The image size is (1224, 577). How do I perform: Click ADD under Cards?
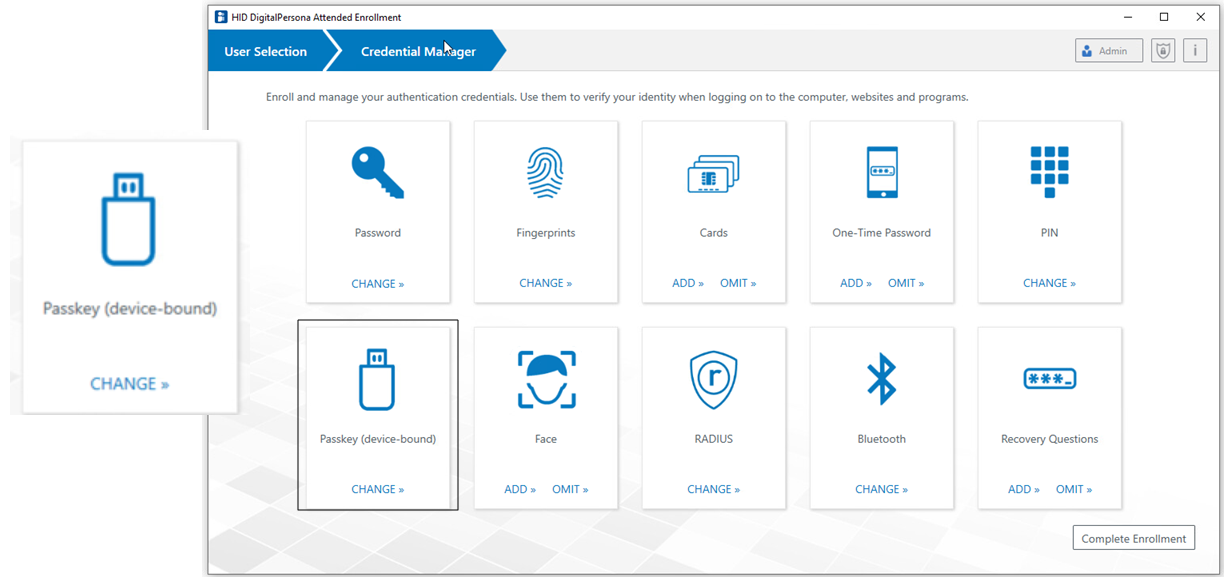[x=688, y=283]
